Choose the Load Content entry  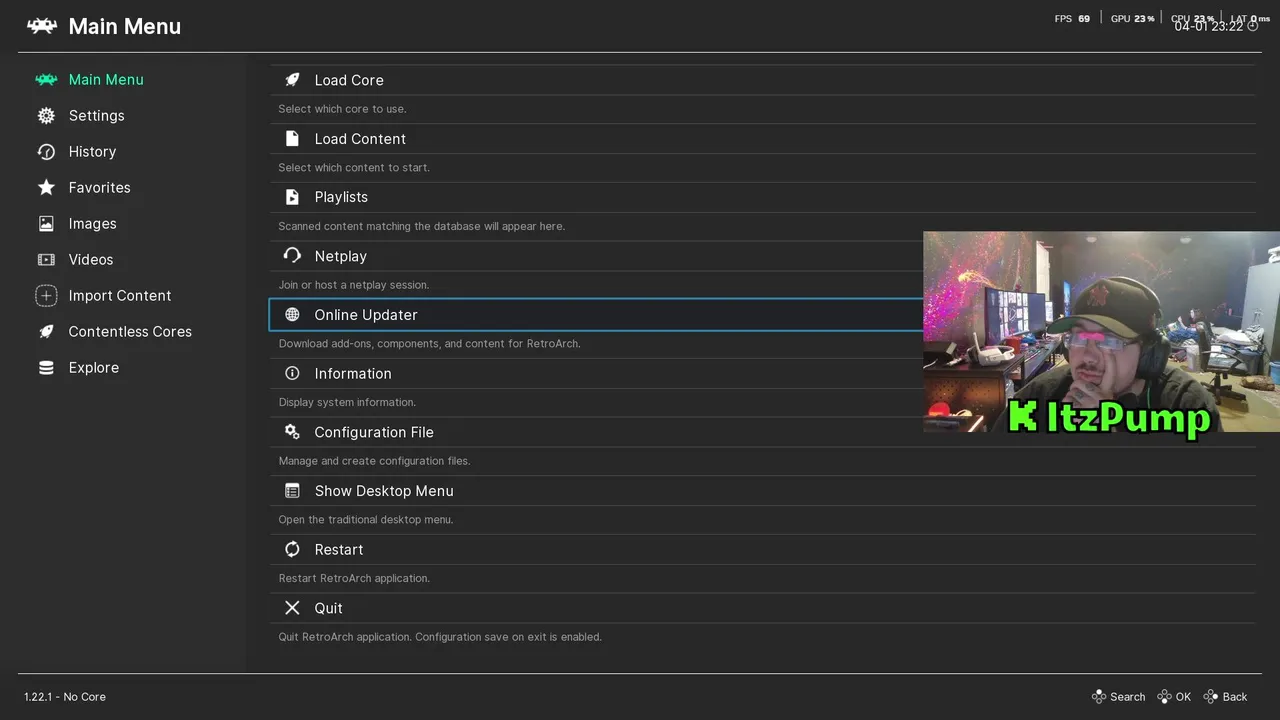[x=762, y=139]
